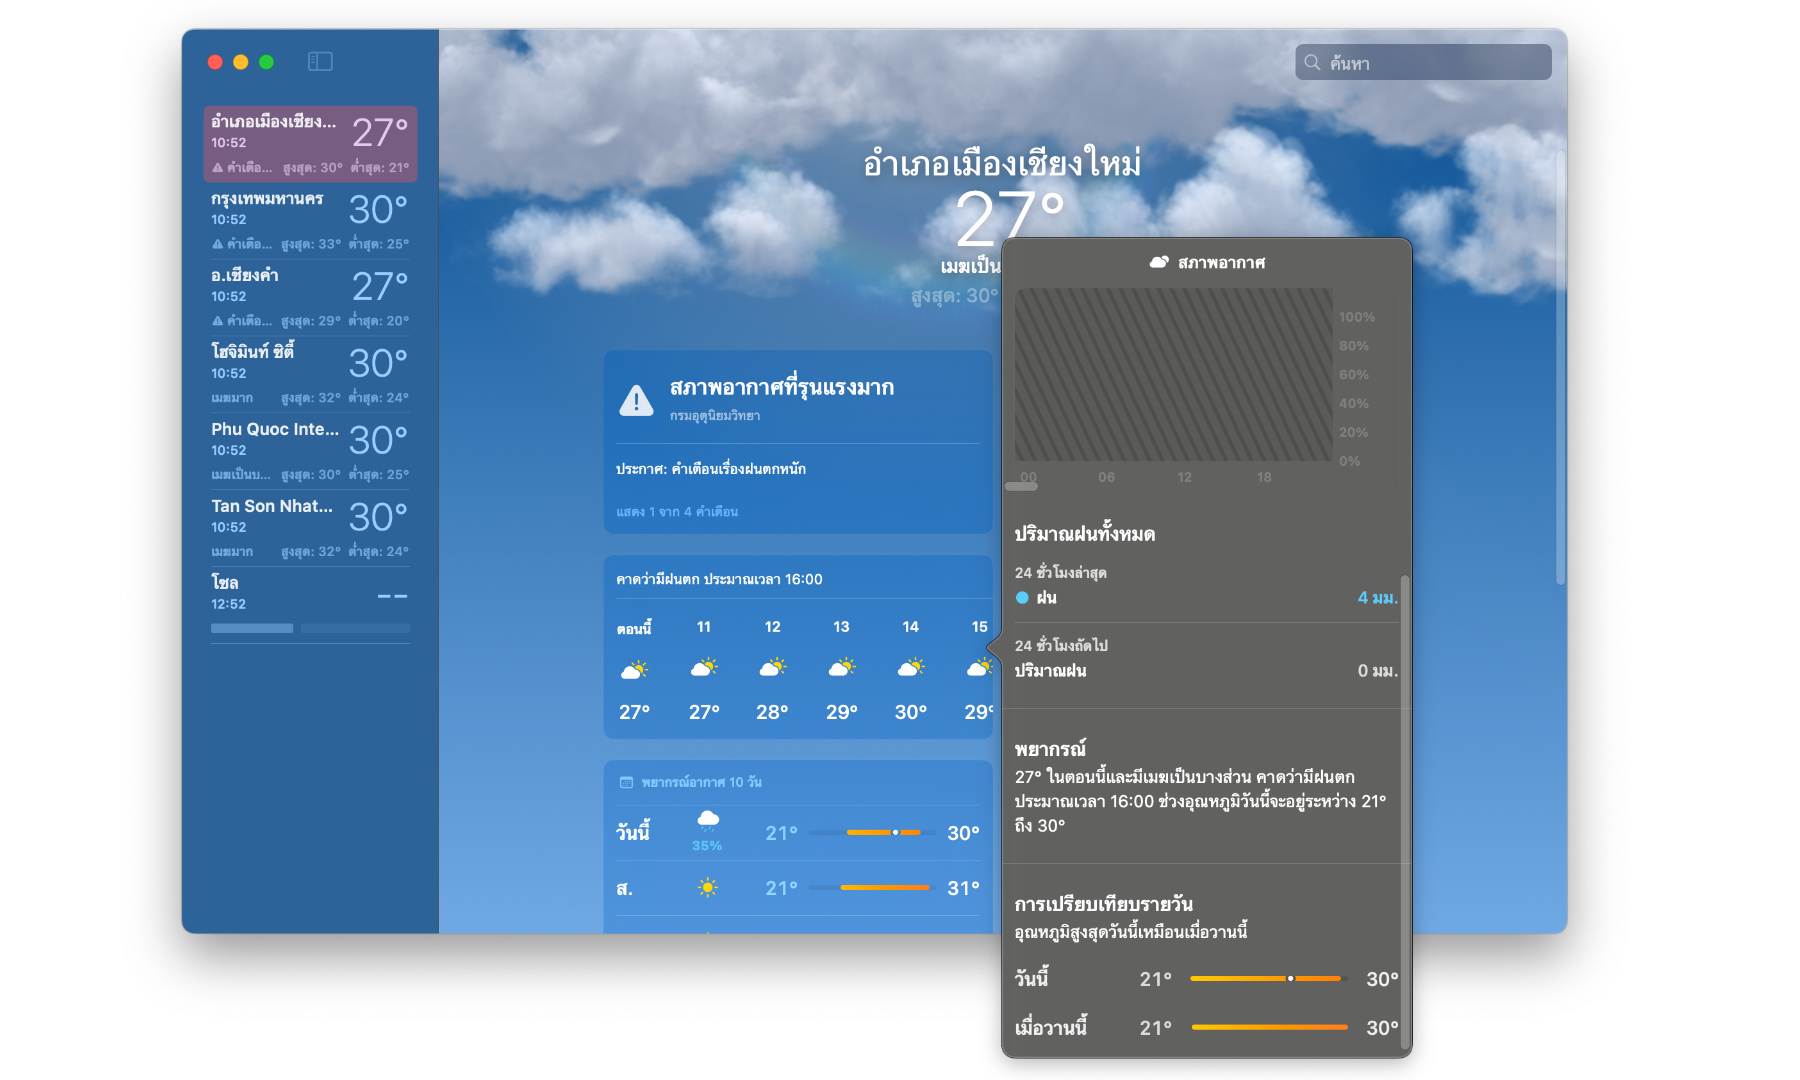Open the โฮจิมินห์ ซิตี้ weather entry
Viewport: 1800px width, 1080px height.
pos(310,375)
